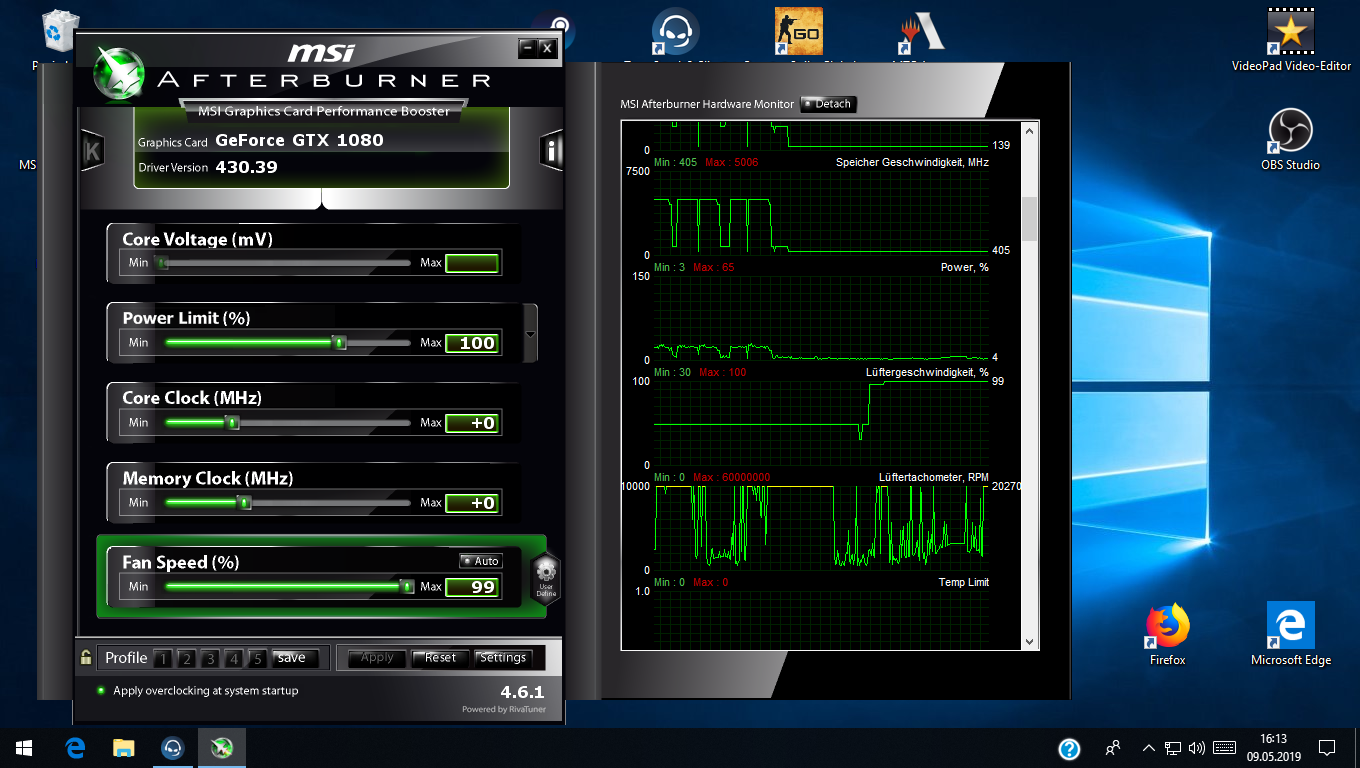Expand the Power Limit side arrow
The height and width of the screenshot is (768, 1360).
[530, 334]
